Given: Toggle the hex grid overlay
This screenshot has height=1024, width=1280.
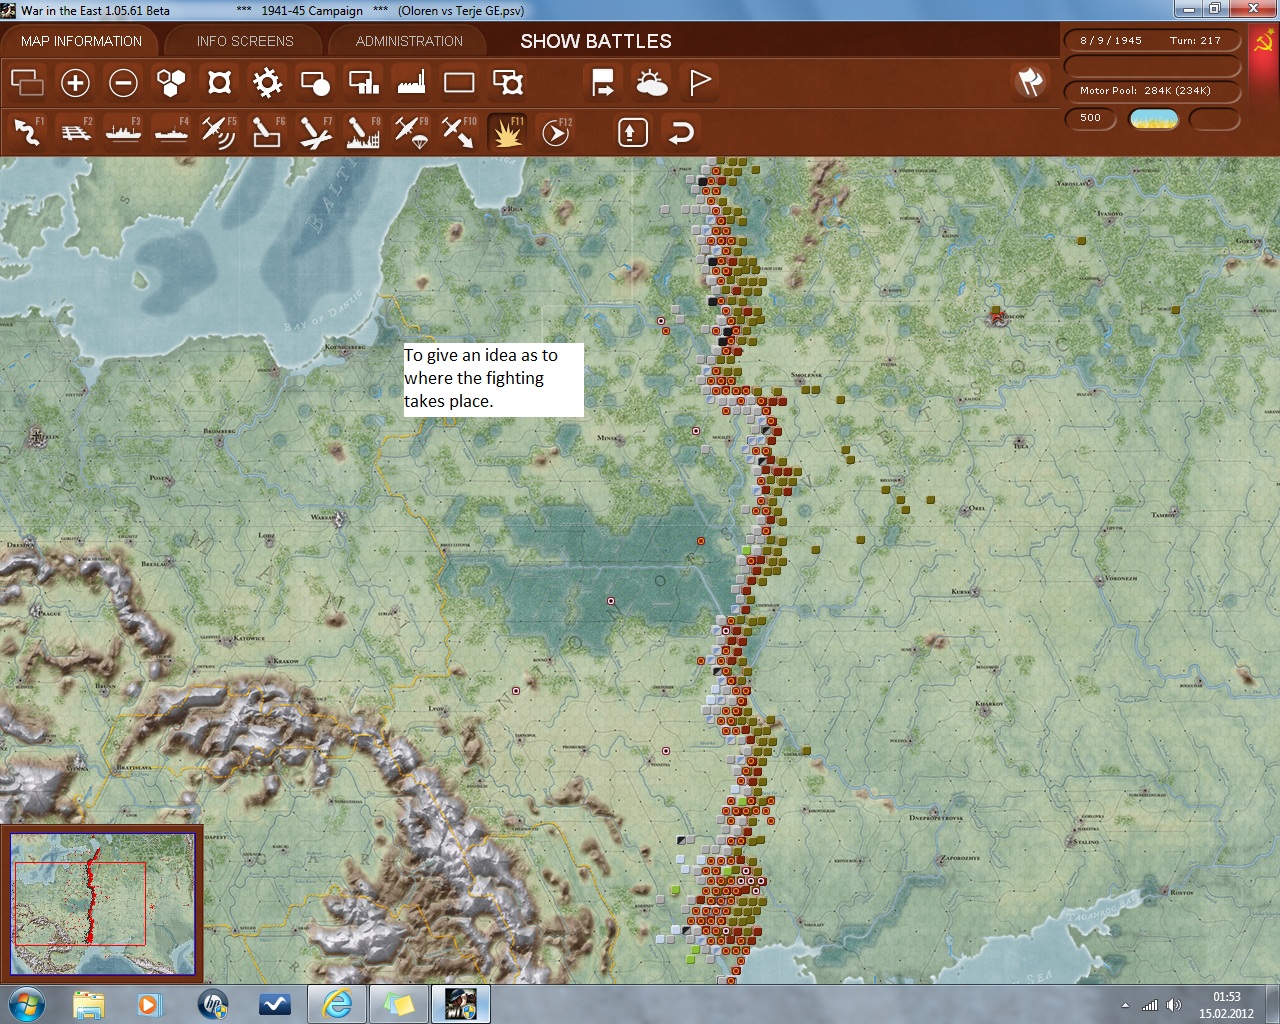Looking at the screenshot, I should click(171, 82).
